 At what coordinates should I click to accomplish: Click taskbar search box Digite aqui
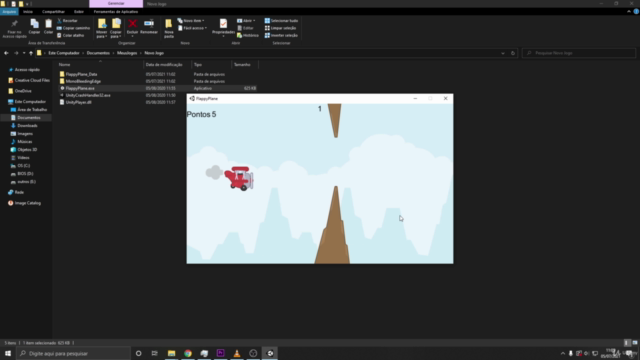74,353
